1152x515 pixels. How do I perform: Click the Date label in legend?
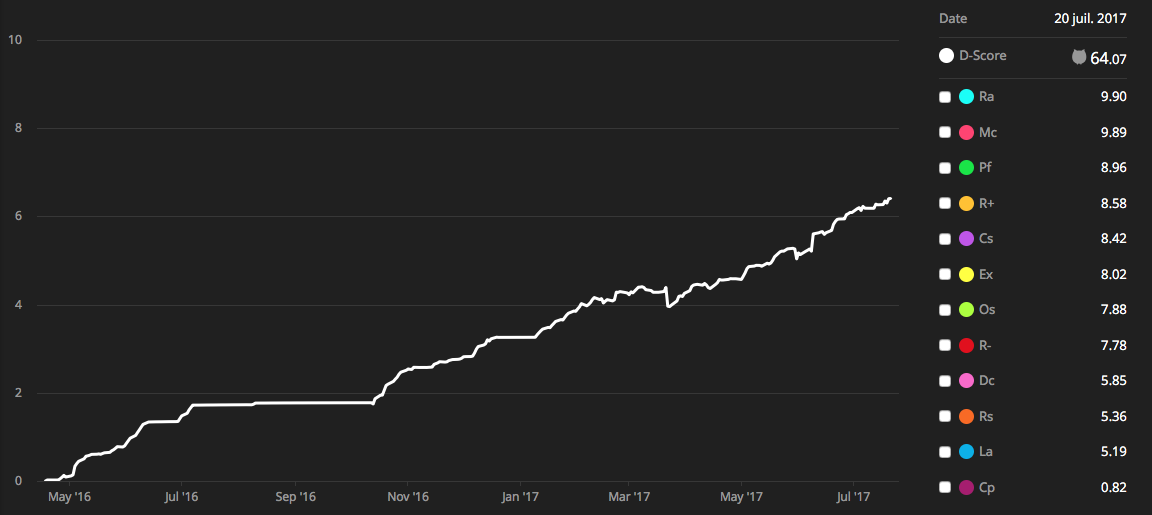coord(953,19)
